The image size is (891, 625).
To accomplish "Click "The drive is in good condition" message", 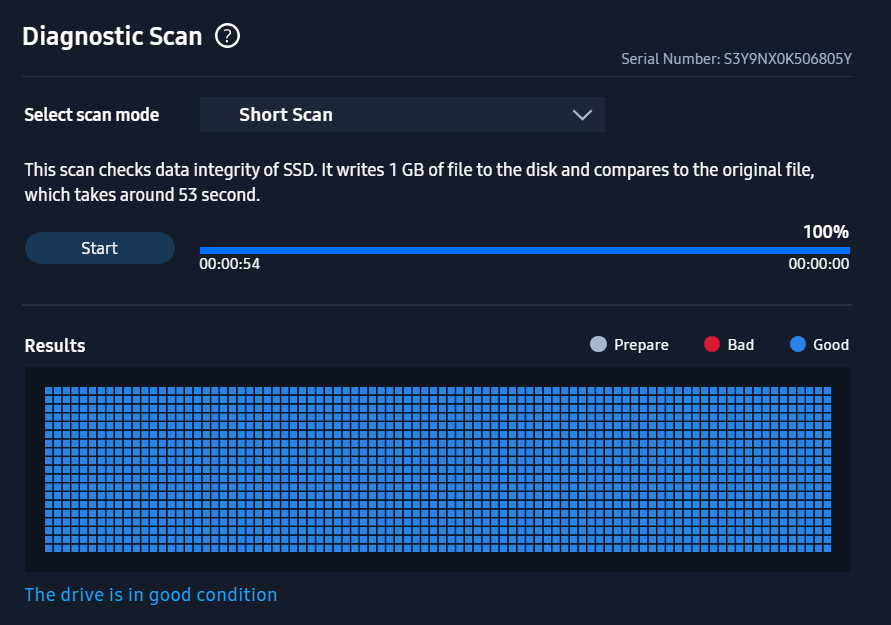I will point(151,595).
